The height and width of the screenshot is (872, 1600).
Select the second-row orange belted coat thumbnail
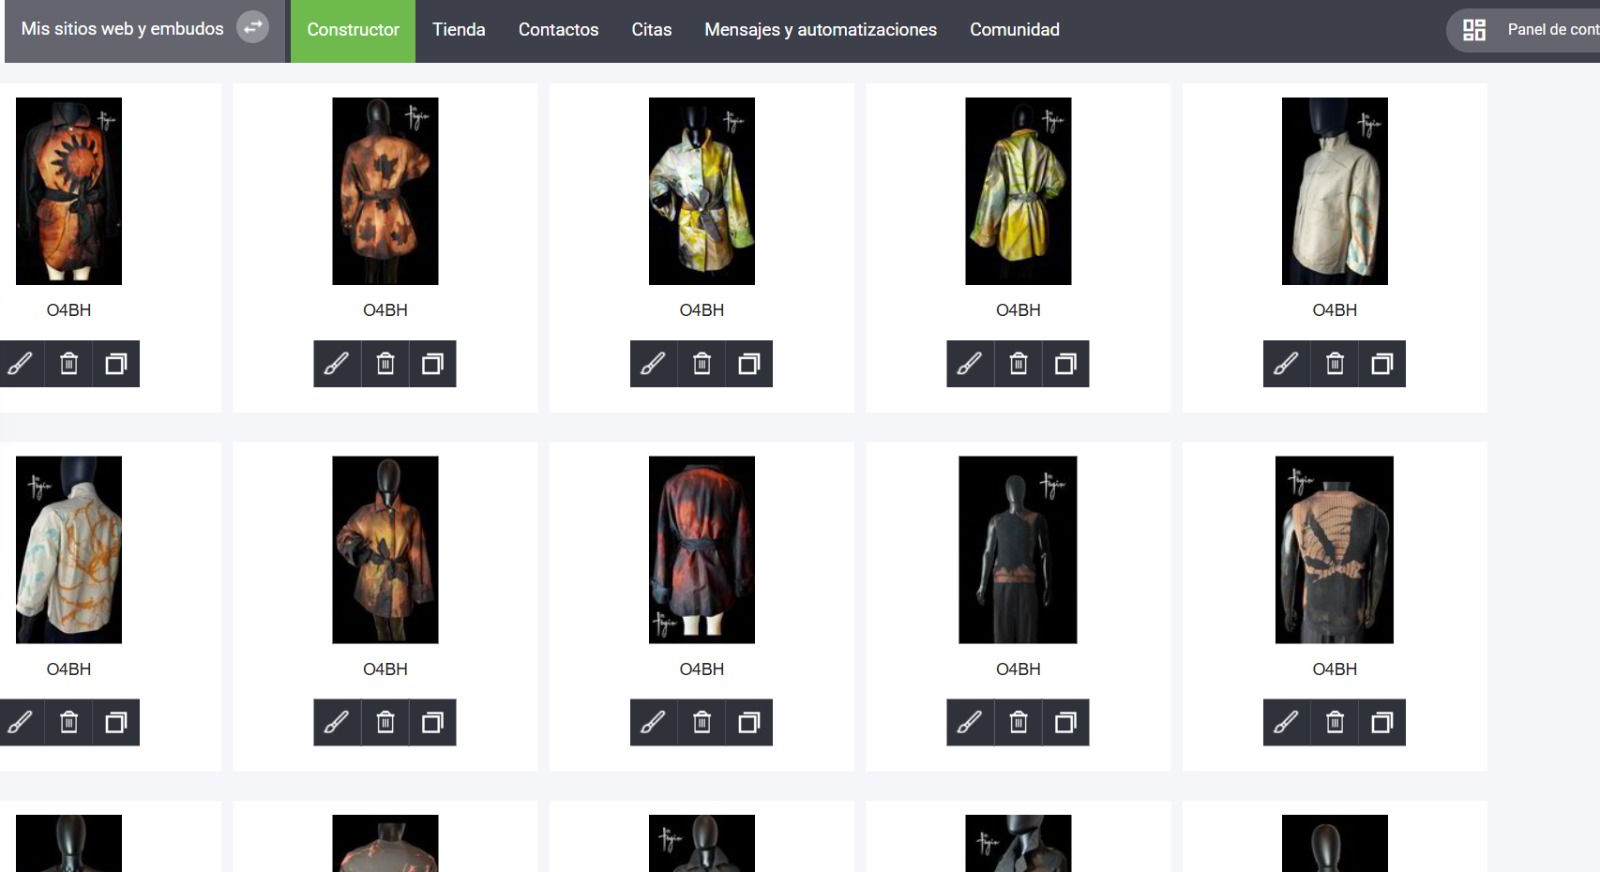(385, 550)
